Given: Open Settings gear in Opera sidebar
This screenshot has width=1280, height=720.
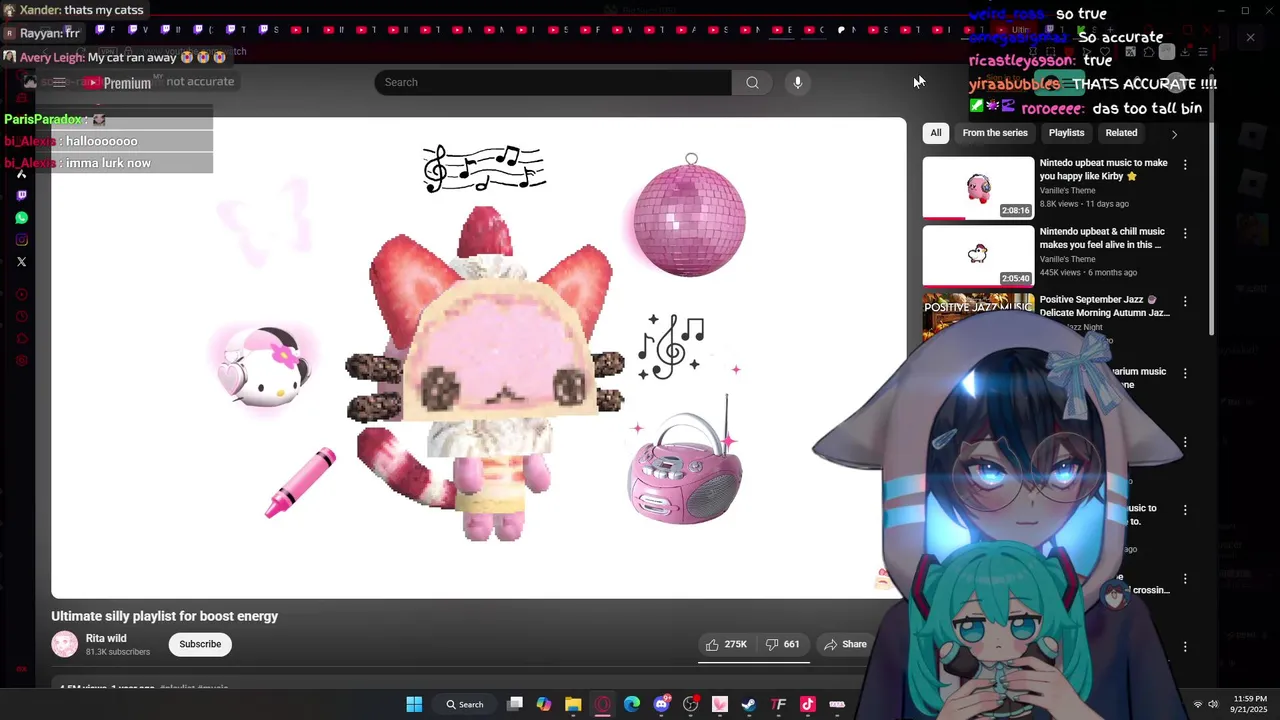Looking at the screenshot, I should point(22,360).
